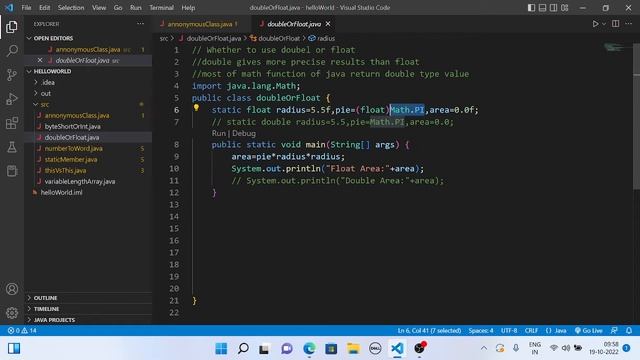The height and width of the screenshot is (360, 640).
Task: Open the notifications bell in status bar
Action: [629, 331]
